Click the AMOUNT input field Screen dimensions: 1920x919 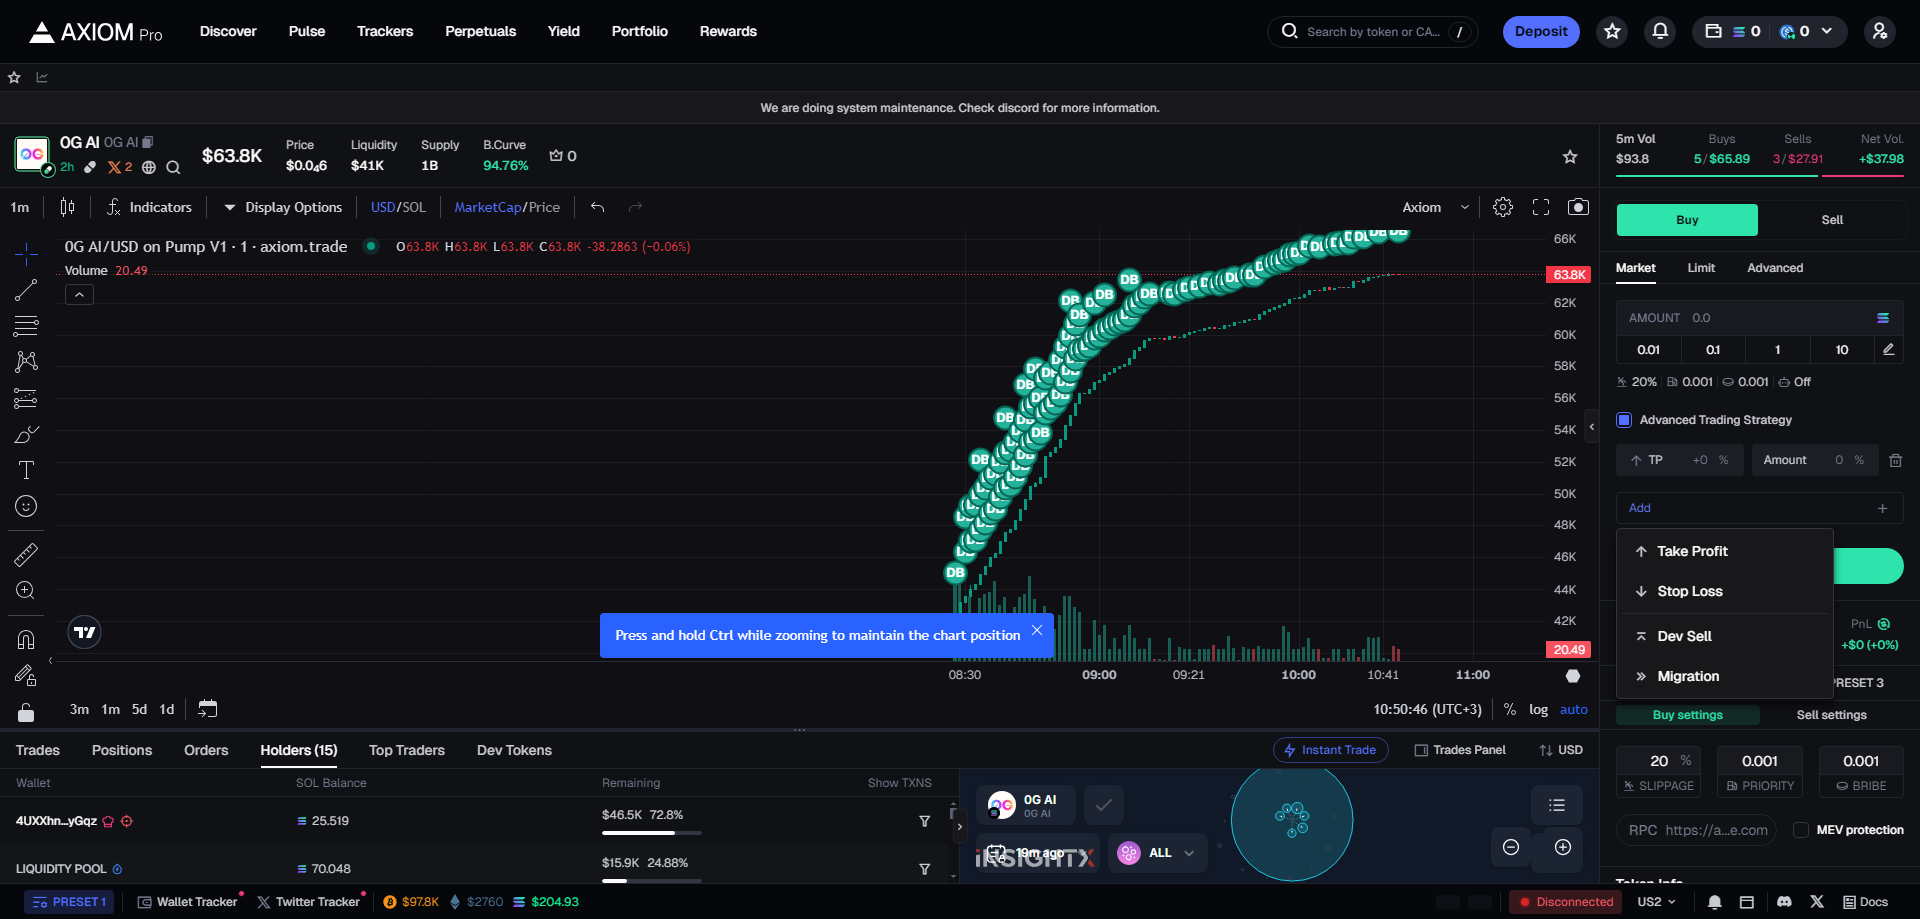(x=1760, y=318)
